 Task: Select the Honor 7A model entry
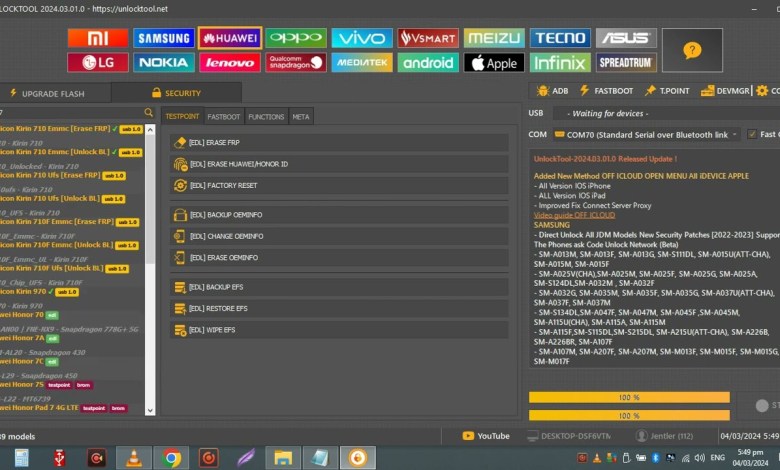30,338
